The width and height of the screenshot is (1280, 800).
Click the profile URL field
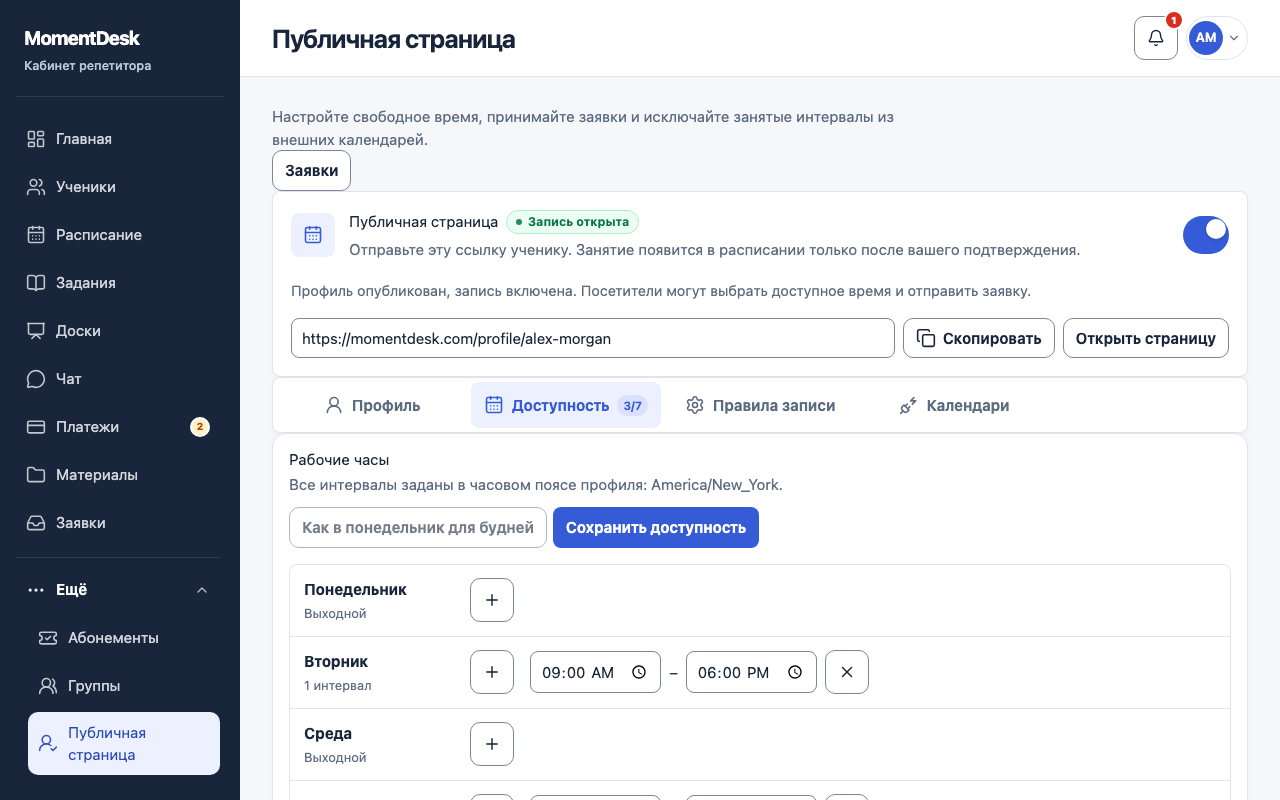[x=593, y=338]
